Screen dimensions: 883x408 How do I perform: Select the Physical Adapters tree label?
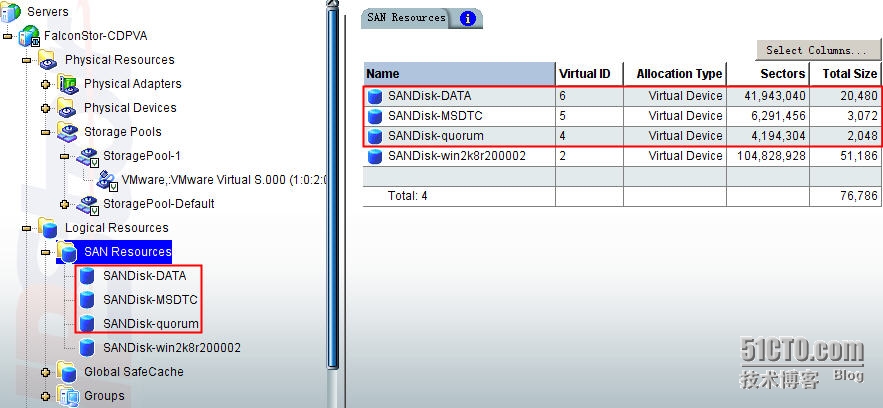132,84
